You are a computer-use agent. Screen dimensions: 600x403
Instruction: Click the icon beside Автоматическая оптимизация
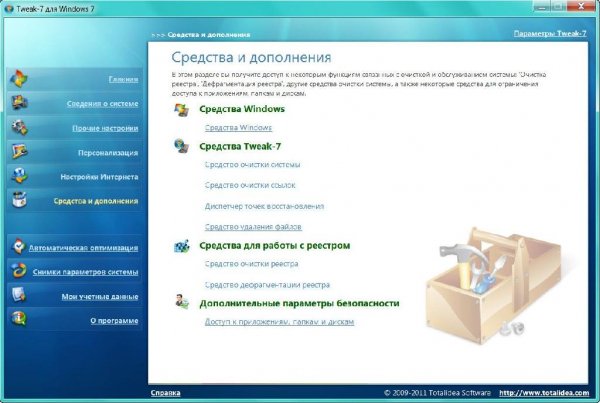tap(18, 246)
